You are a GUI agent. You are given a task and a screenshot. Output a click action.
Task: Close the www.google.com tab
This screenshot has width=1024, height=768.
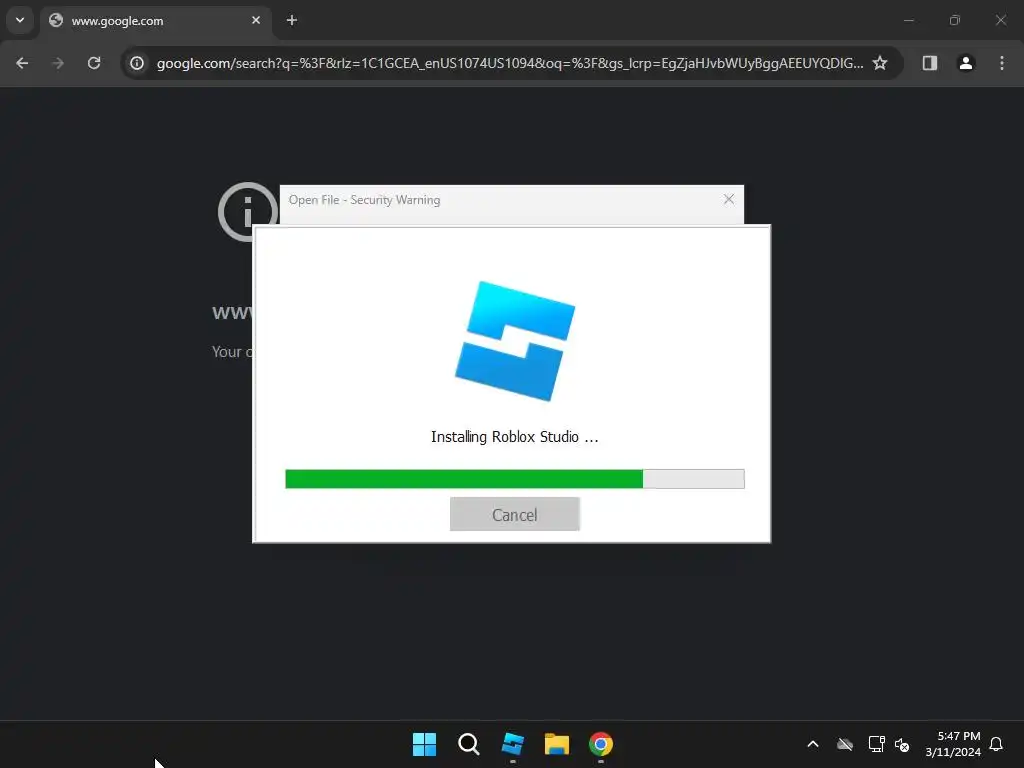tap(256, 20)
